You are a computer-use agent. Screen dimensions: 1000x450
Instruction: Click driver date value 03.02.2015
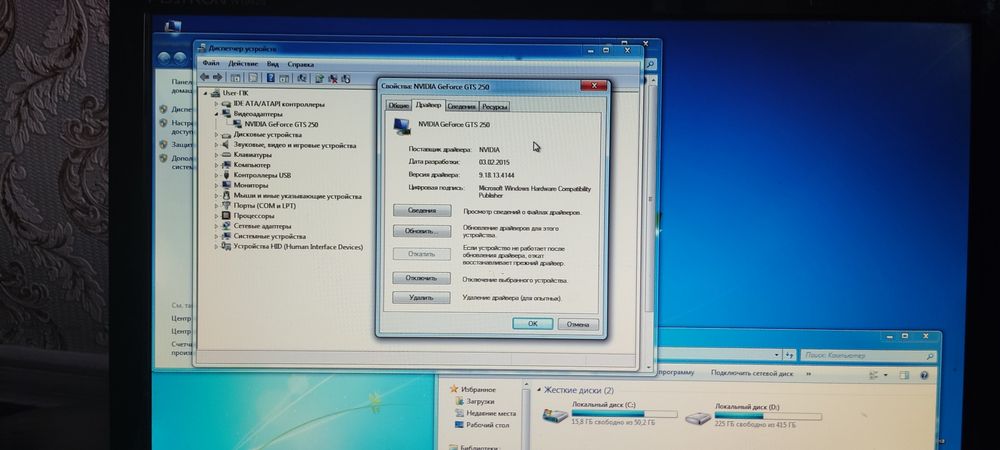click(494, 162)
